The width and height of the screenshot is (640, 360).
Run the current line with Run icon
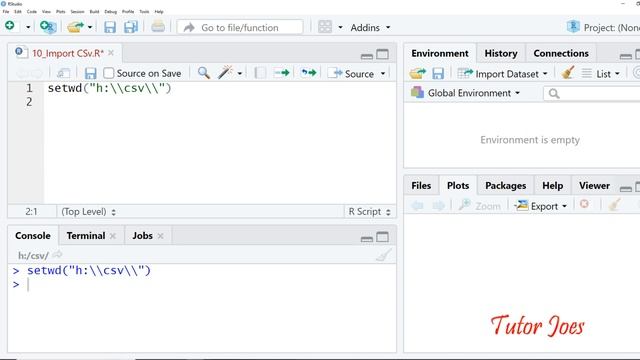coord(282,73)
